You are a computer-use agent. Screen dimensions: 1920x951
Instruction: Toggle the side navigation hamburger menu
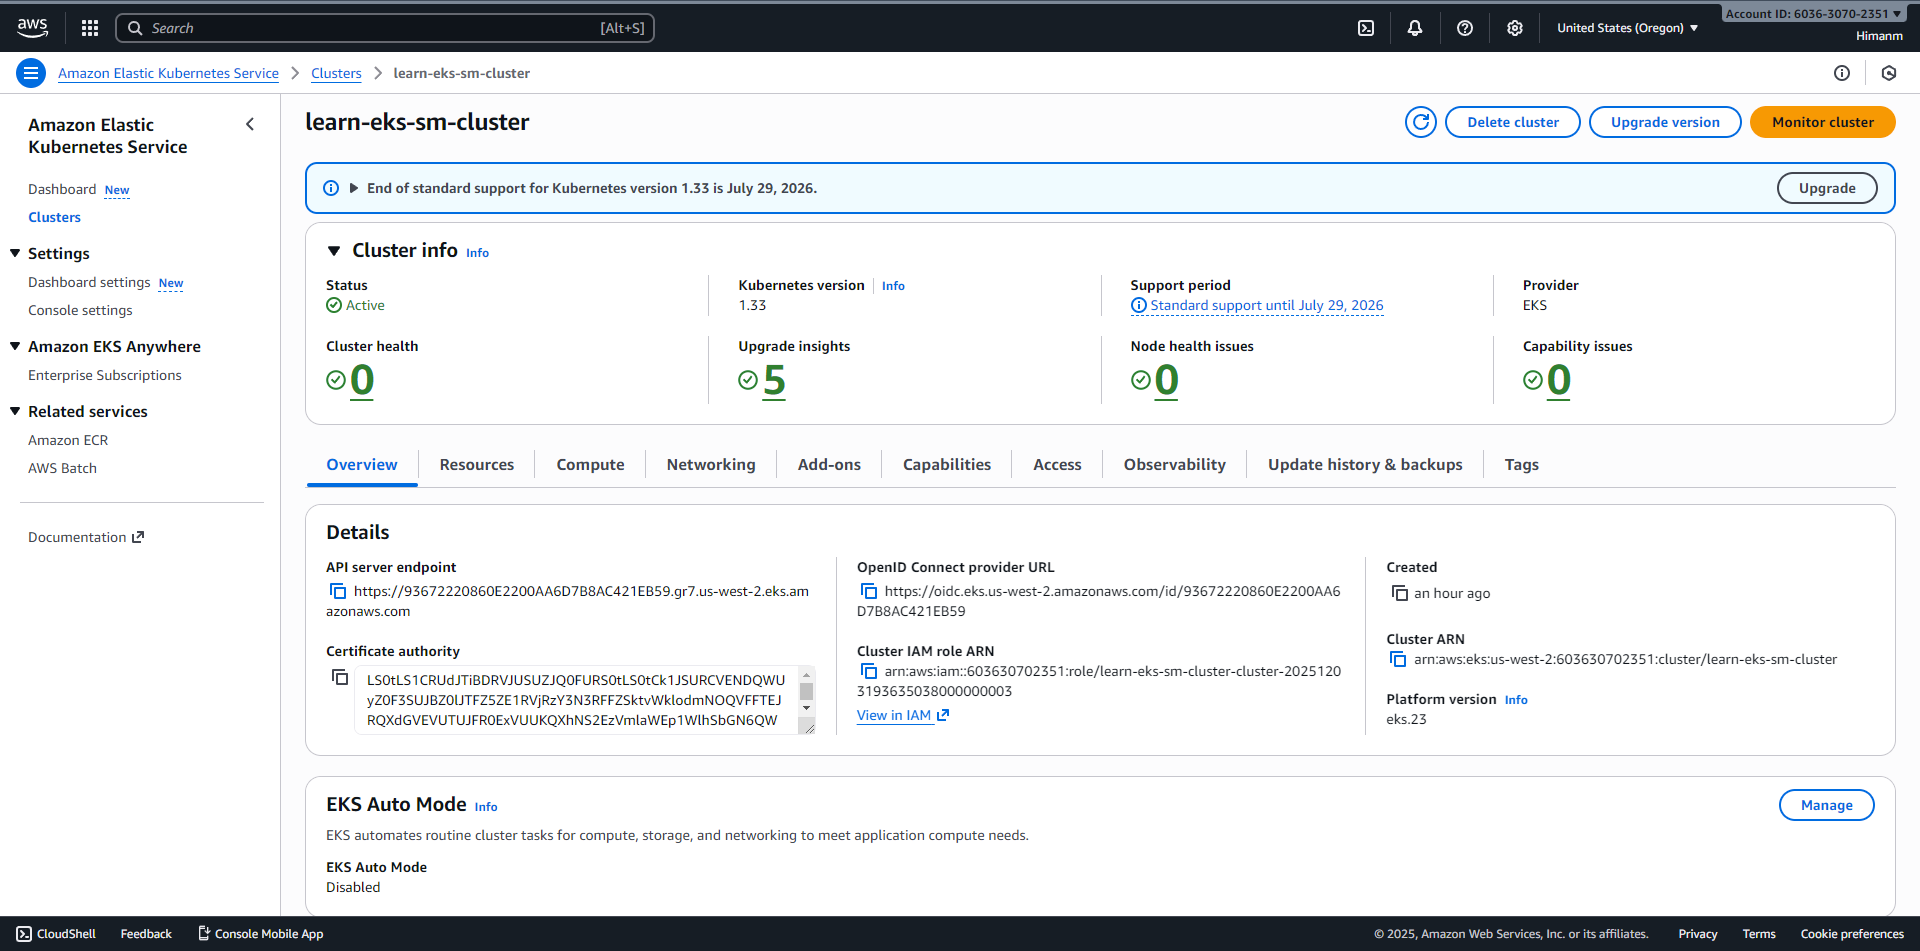31,73
